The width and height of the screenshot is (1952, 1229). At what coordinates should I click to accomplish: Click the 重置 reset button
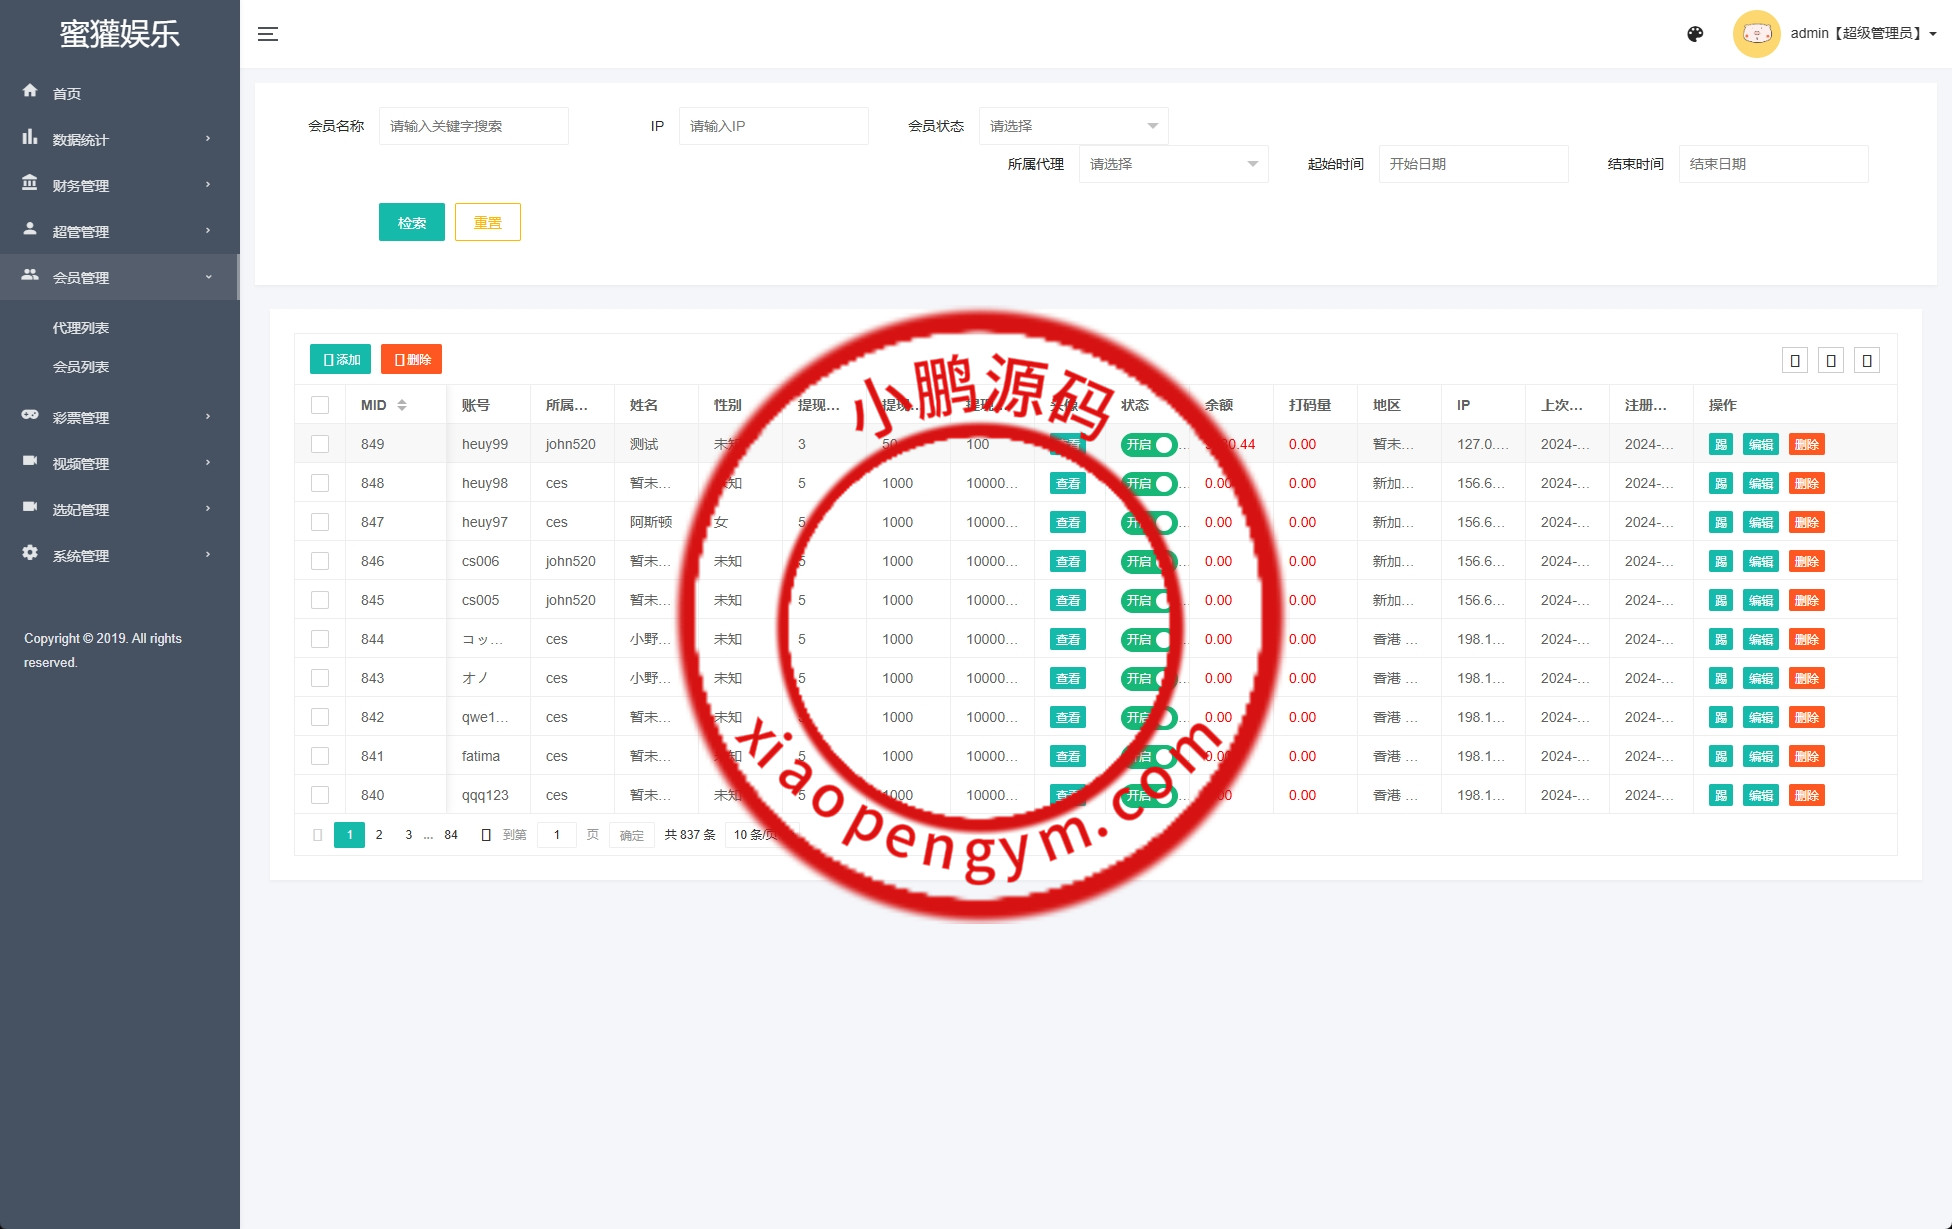pos(487,222)
